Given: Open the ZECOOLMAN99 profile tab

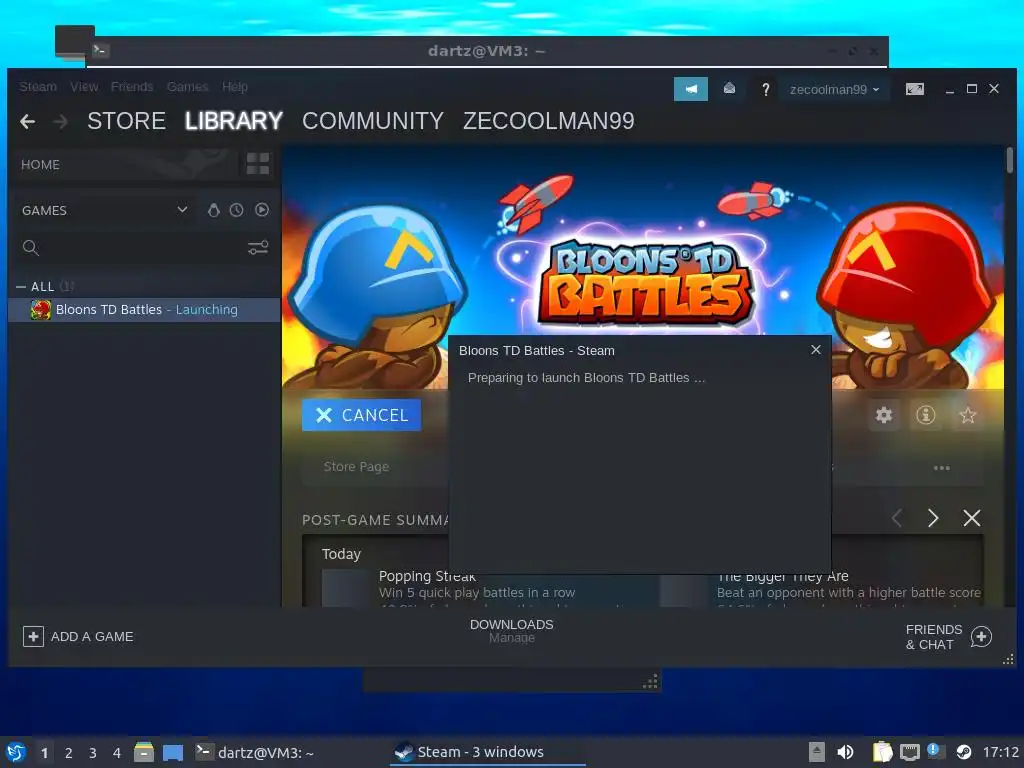Looking at the screenshot, I should (x=549, y=121).
